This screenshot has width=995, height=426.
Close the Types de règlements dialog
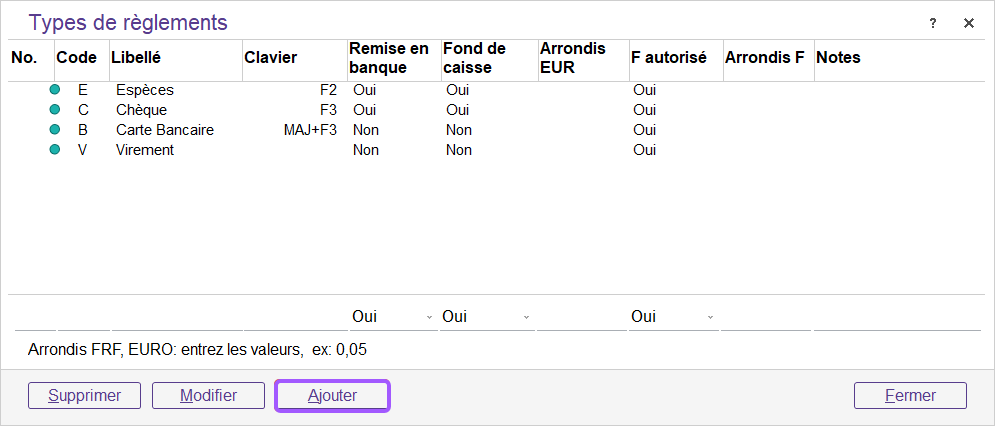click(x=968, y=23)
